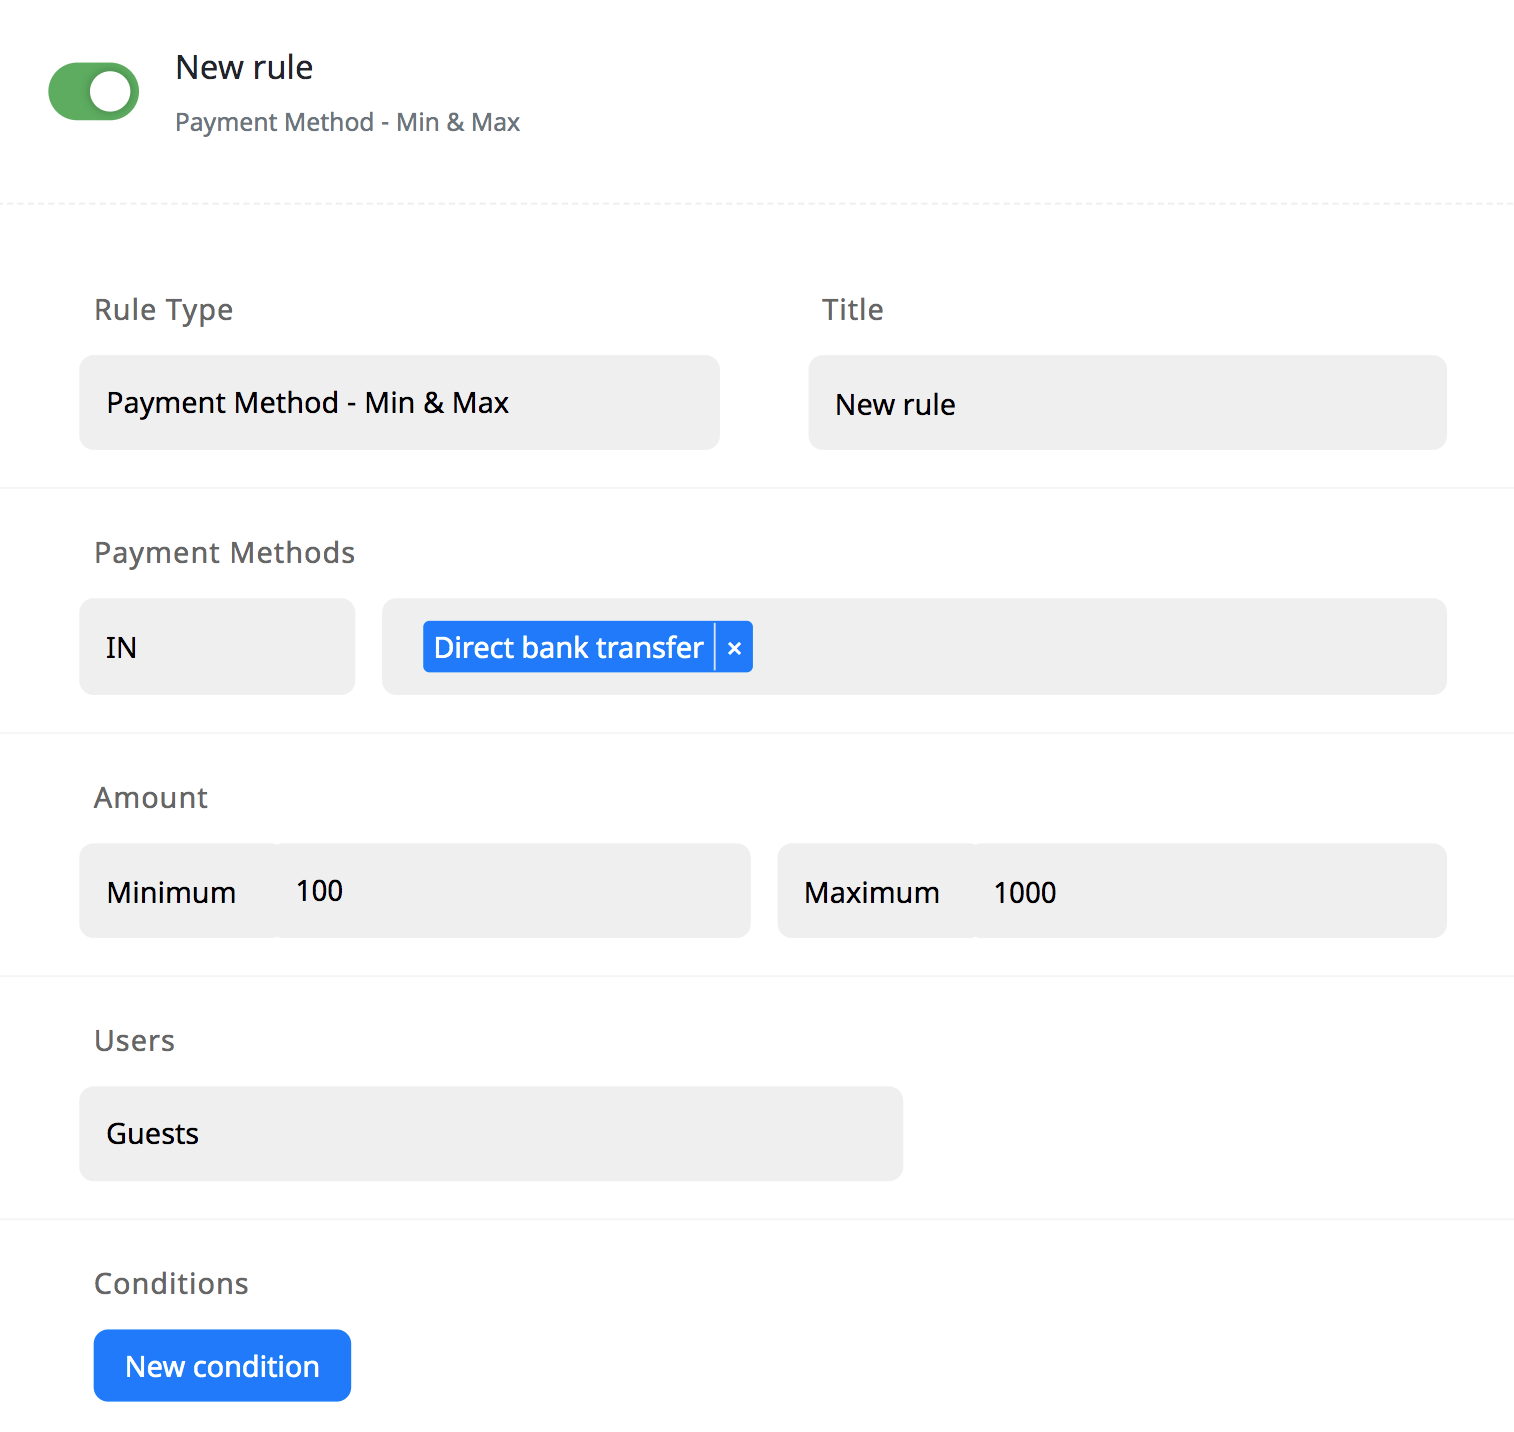Click the Amount section label
Viewport: 1514px width, 1432px height.
tap(151, 798)
